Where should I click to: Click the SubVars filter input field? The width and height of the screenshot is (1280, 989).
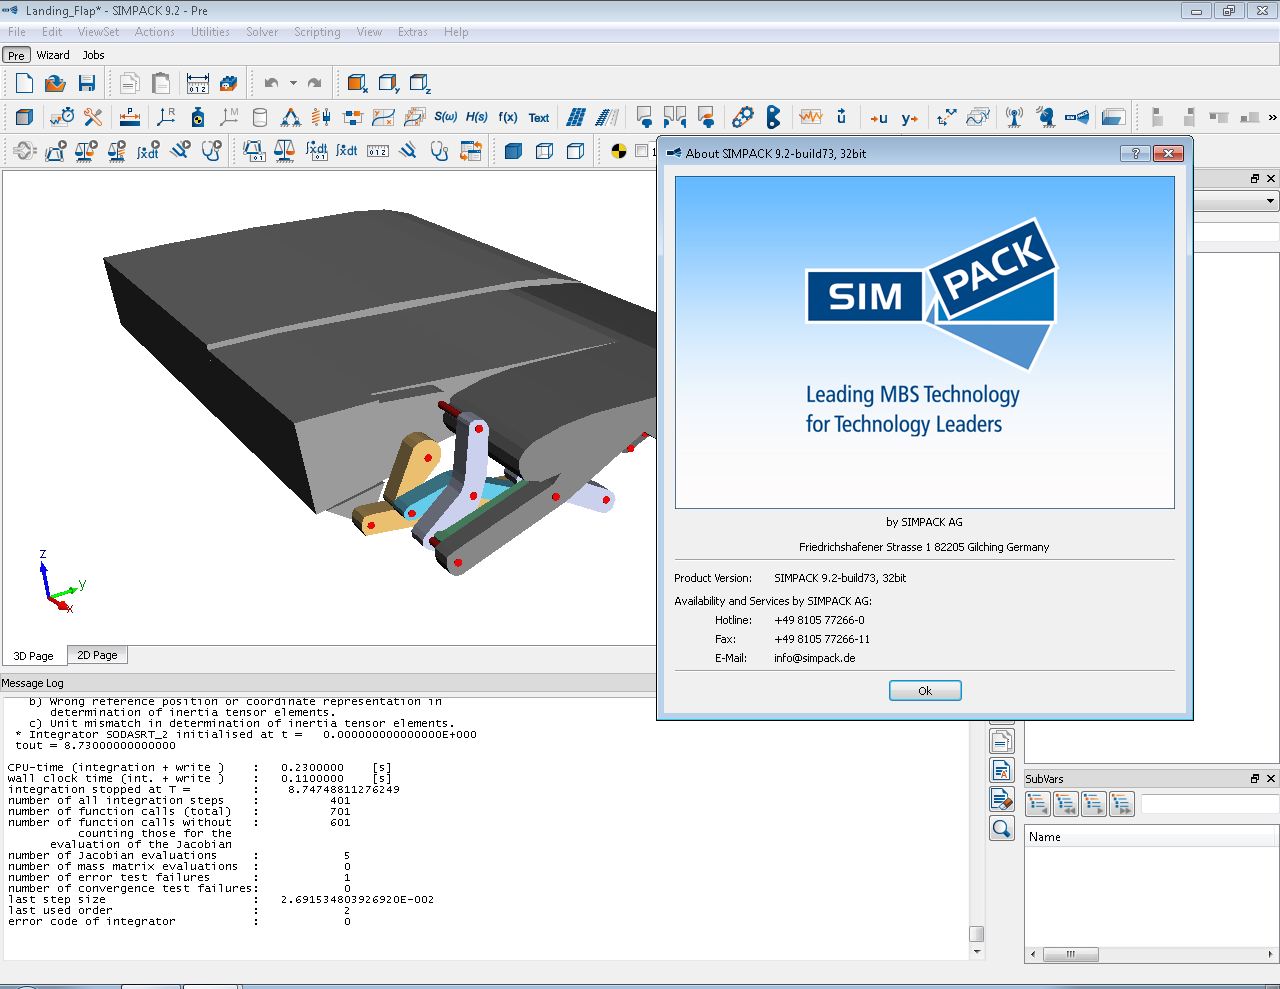tap(1210, 804)
